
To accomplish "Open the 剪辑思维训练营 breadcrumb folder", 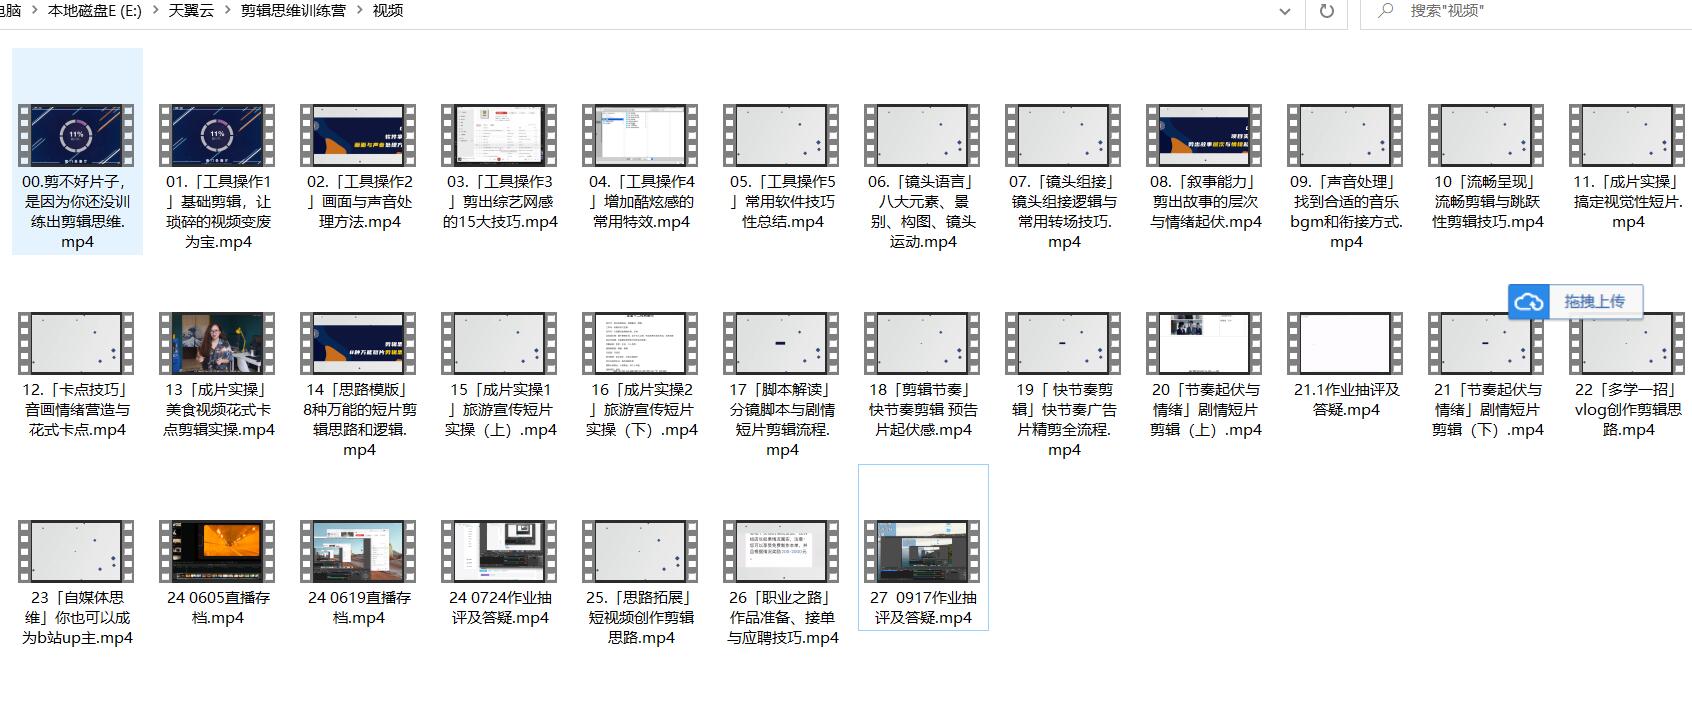I will [x=293, y=11].
